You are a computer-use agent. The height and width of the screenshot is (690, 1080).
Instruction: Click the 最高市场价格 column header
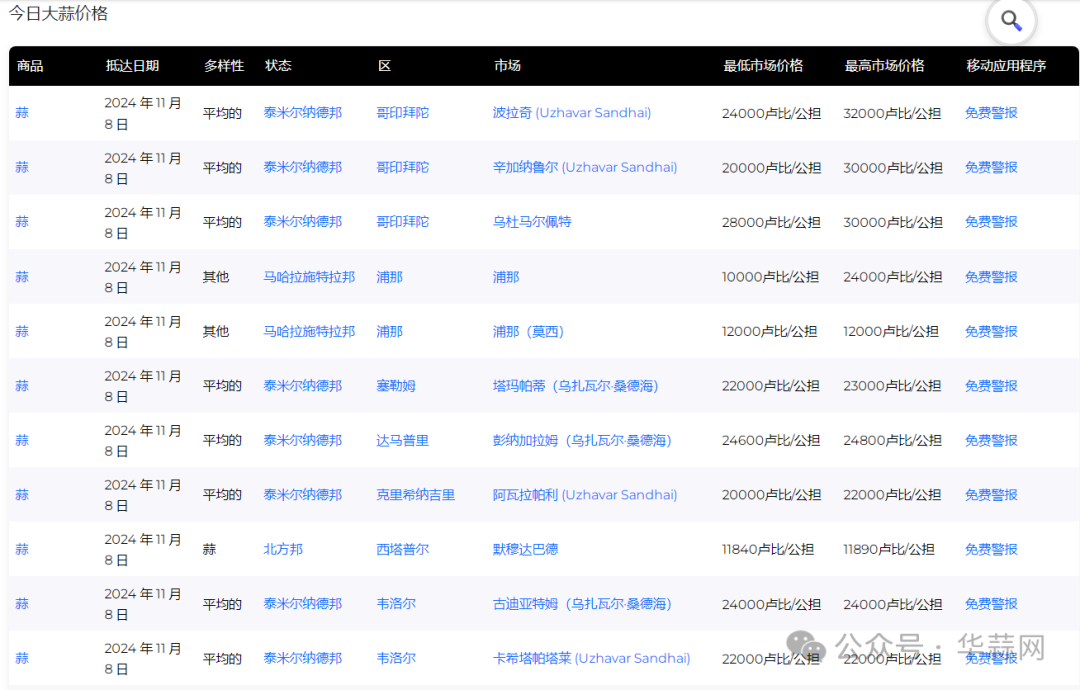[x=884, y=65]
